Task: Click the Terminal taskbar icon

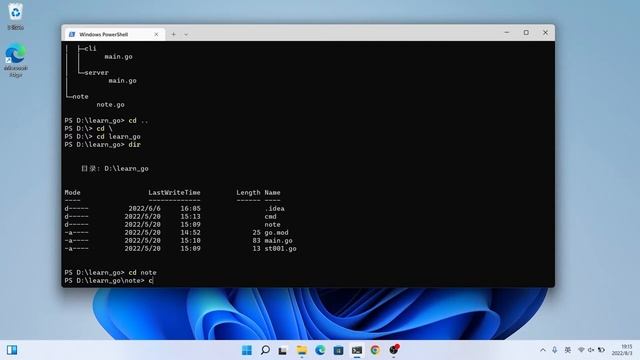Action: tap(357, 350)
